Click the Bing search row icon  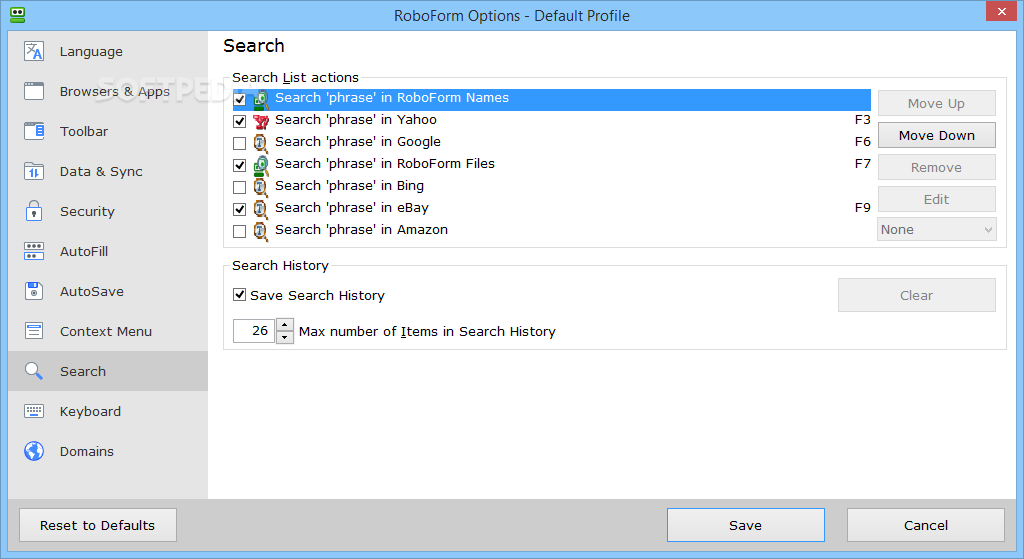tap(261, 187)
